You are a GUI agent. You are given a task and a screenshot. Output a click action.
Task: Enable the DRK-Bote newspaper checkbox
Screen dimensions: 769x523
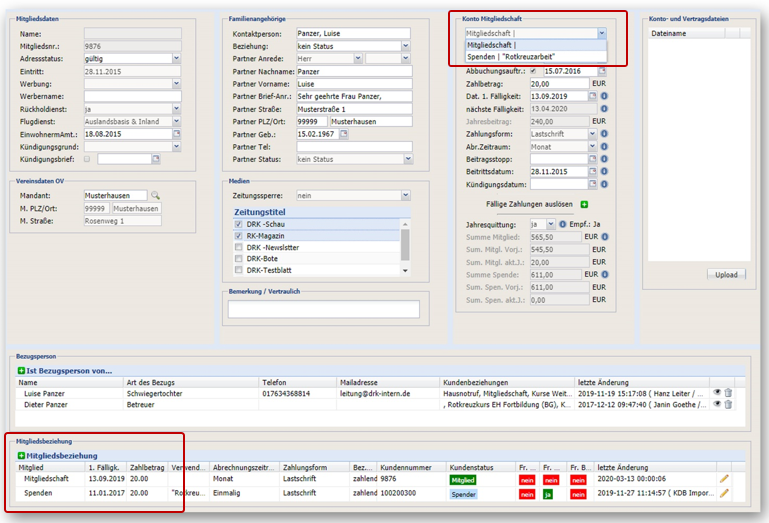tap(238, 259)
